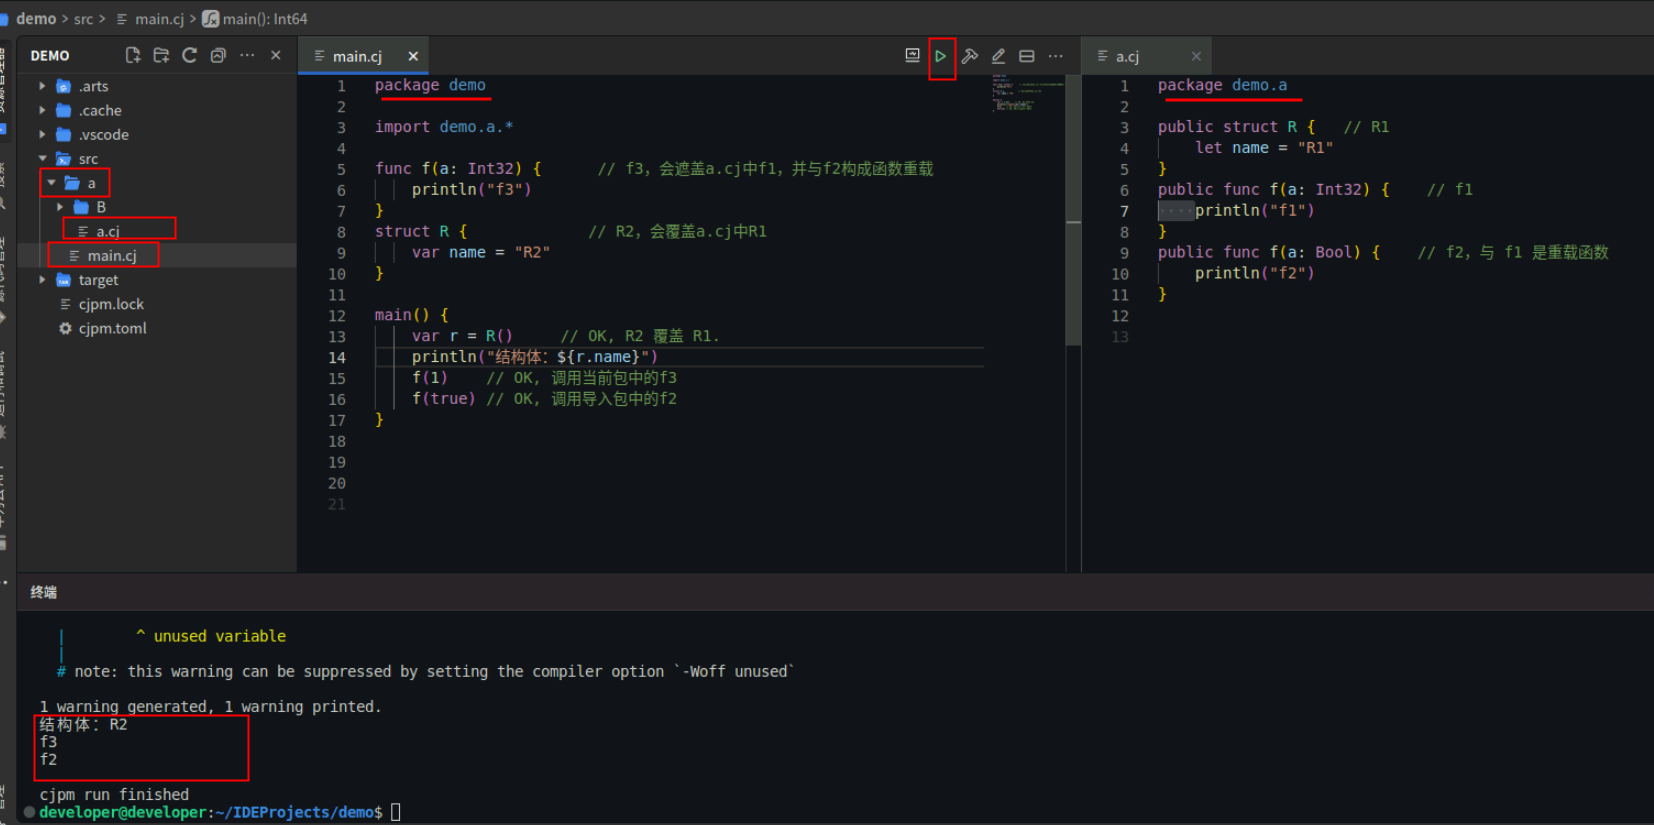Click main.cj in the breadcrumb
The width and height of the screenshot is (1654, 825).
coord(160,18)
